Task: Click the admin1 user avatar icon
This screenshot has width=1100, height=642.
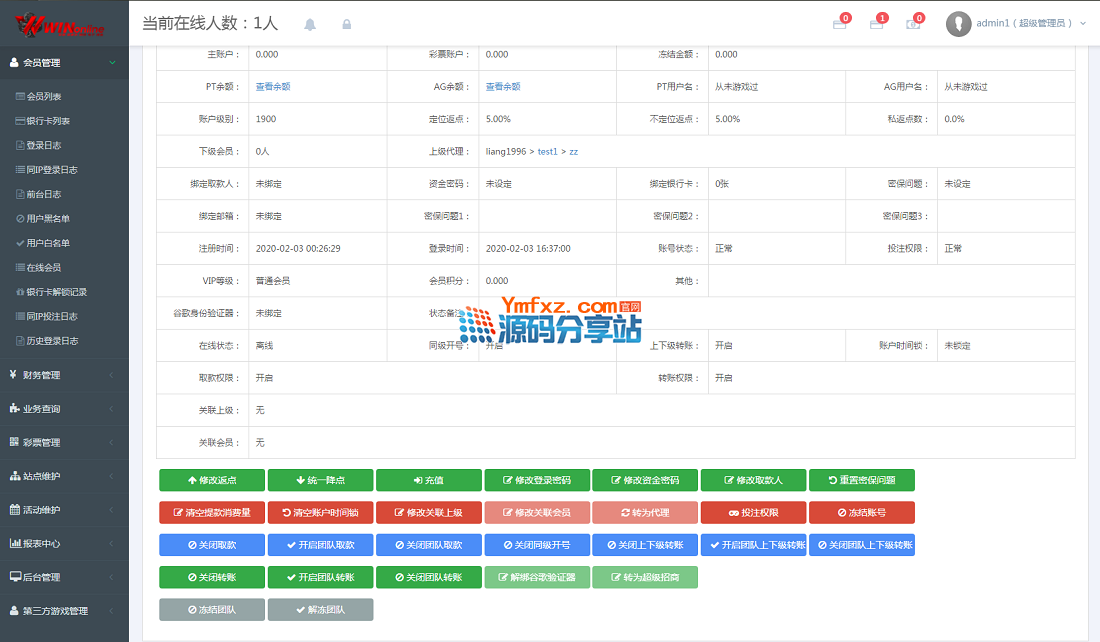Action: [958, 24]
